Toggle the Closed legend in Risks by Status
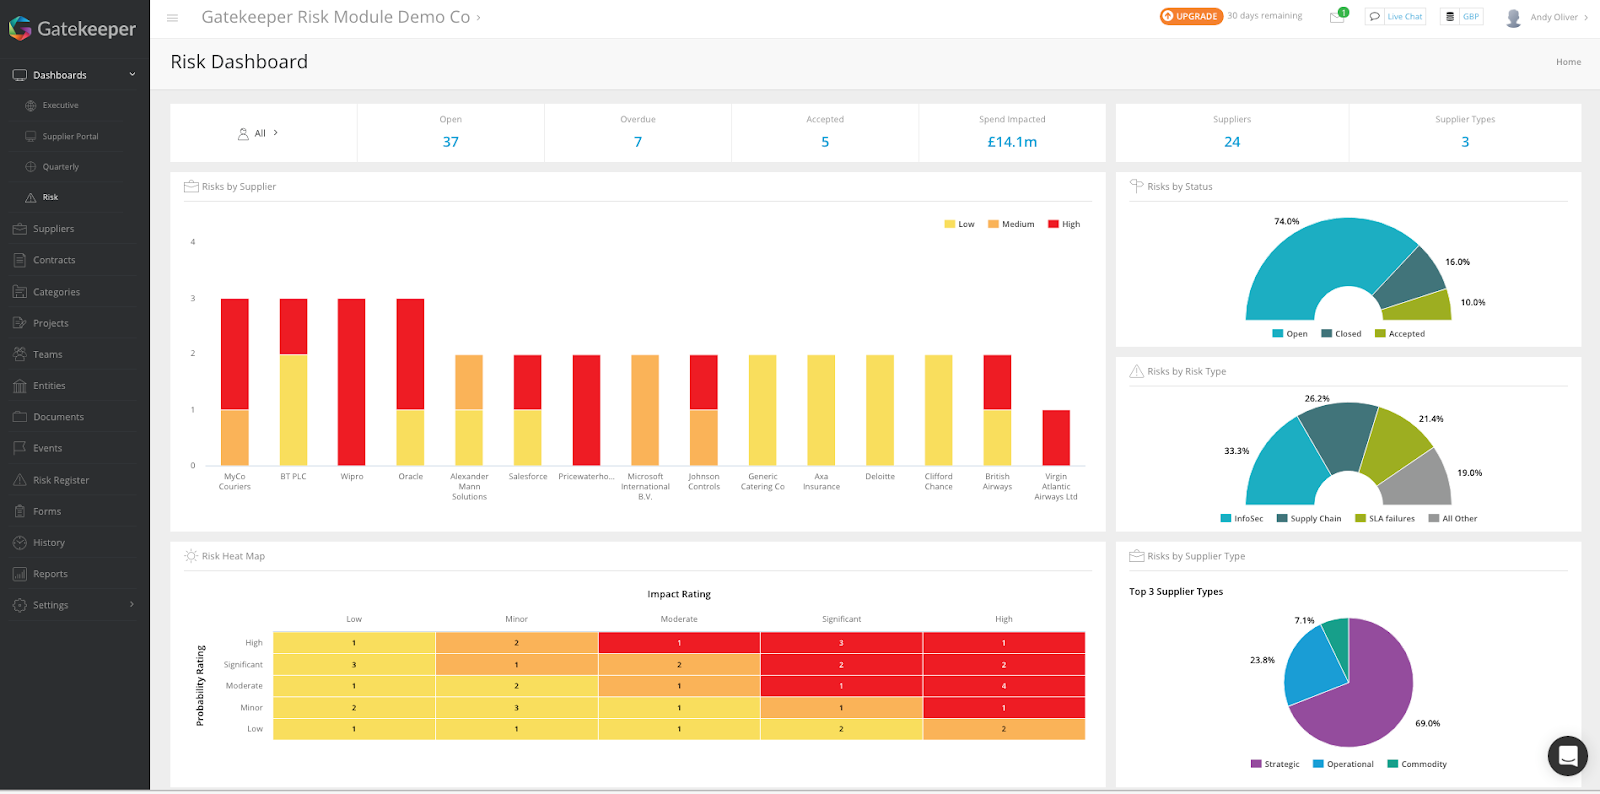The height and width of the screenshot is (794, 1600). coord(1341,334)
